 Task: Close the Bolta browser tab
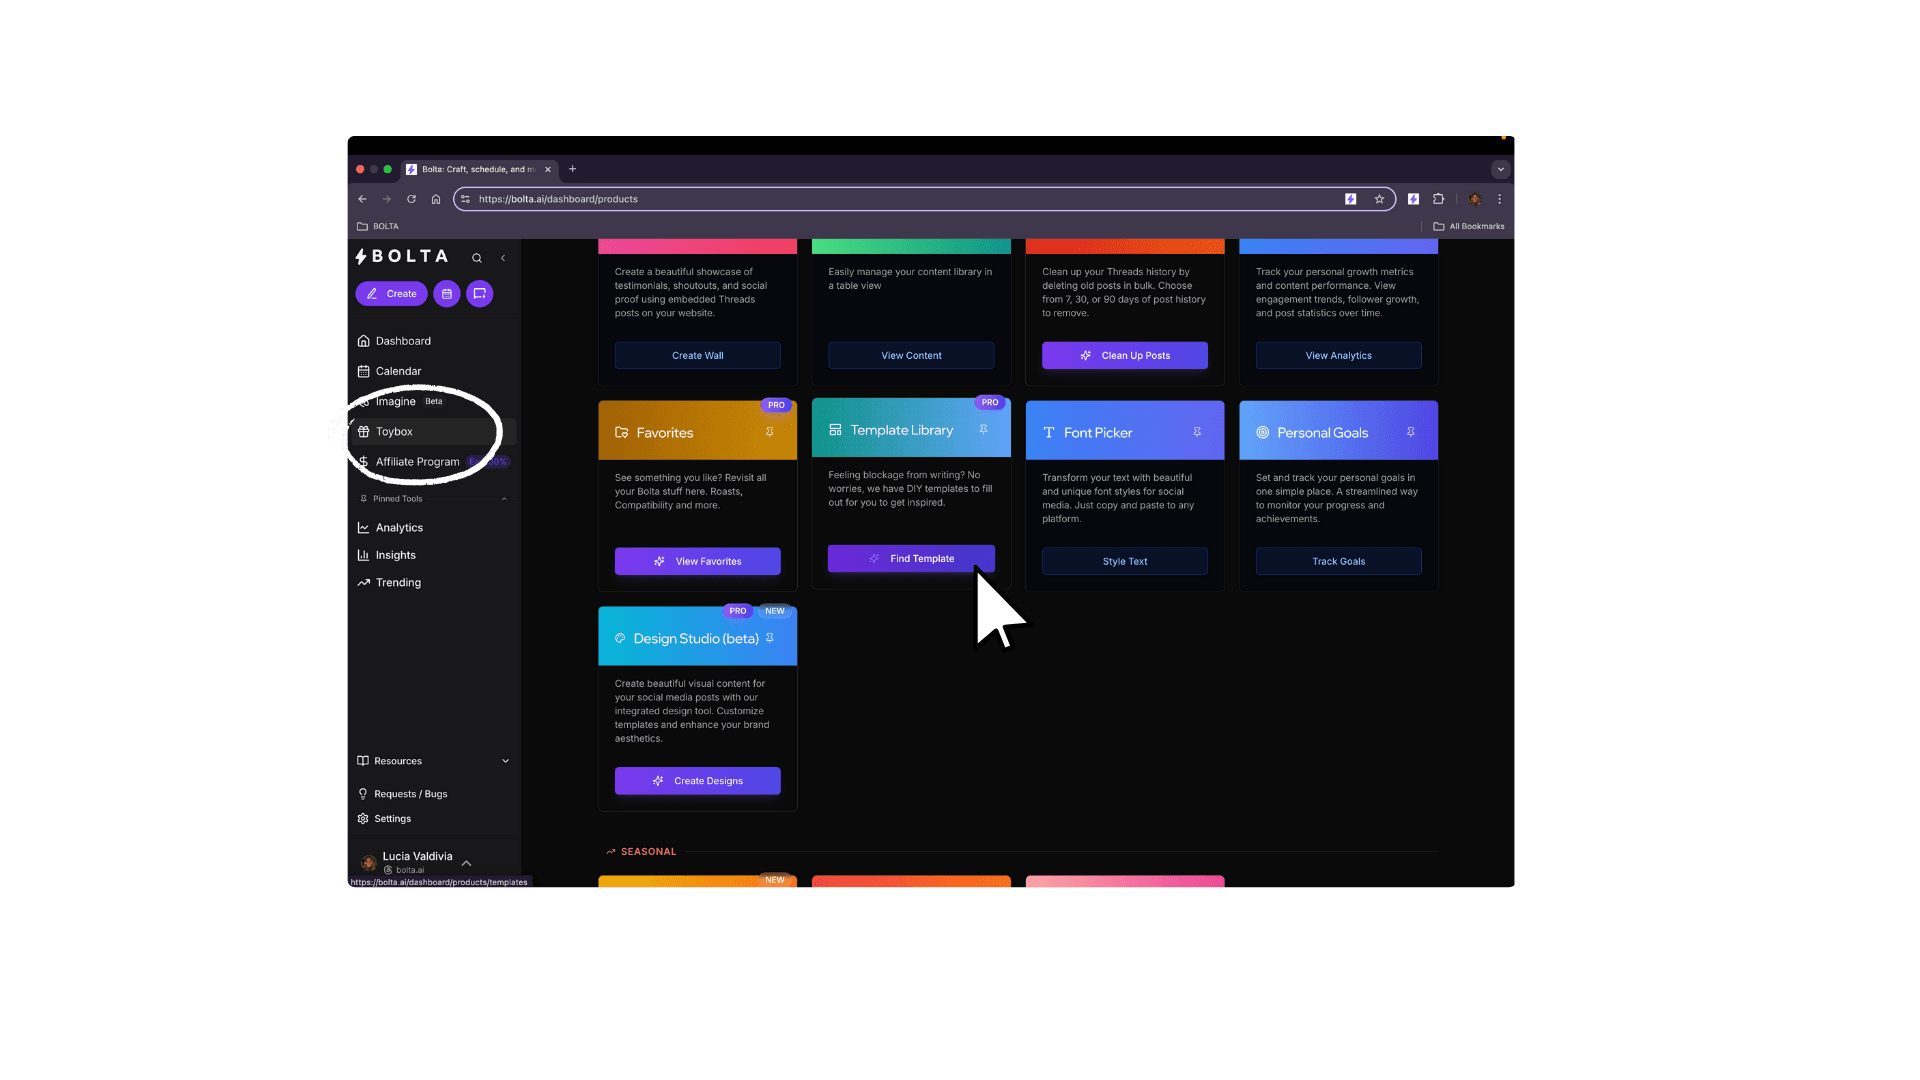pyautogui.click(x=548, y=170)
